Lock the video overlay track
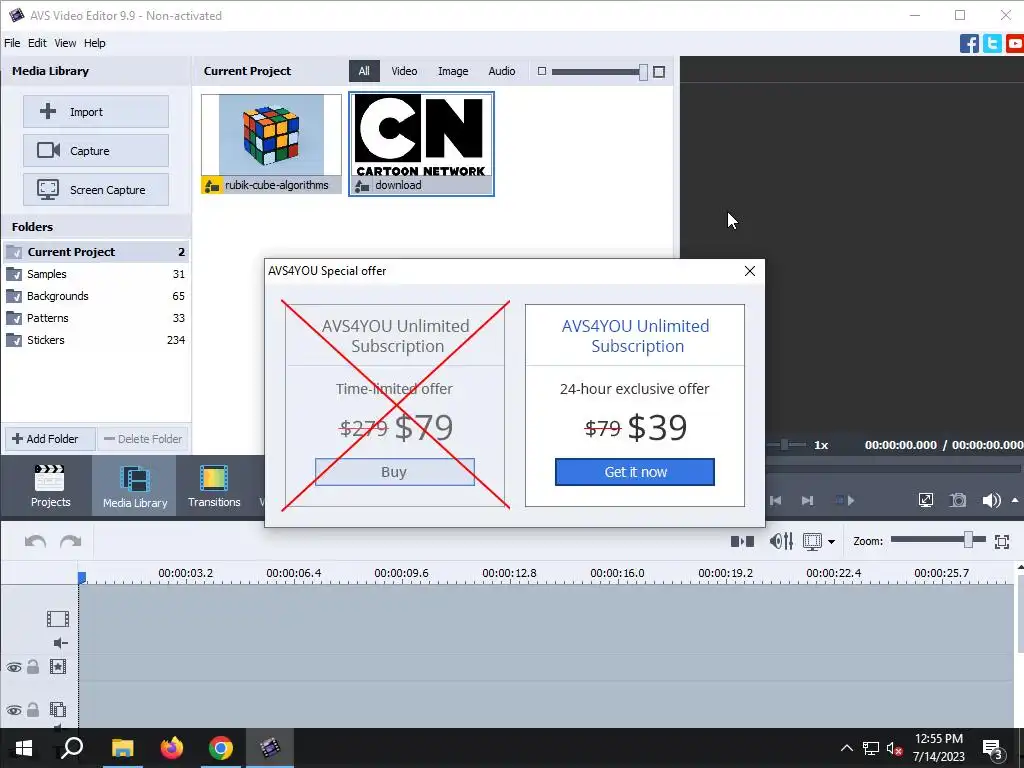This screenshot has height=768, width=1024. coord(33,710)
